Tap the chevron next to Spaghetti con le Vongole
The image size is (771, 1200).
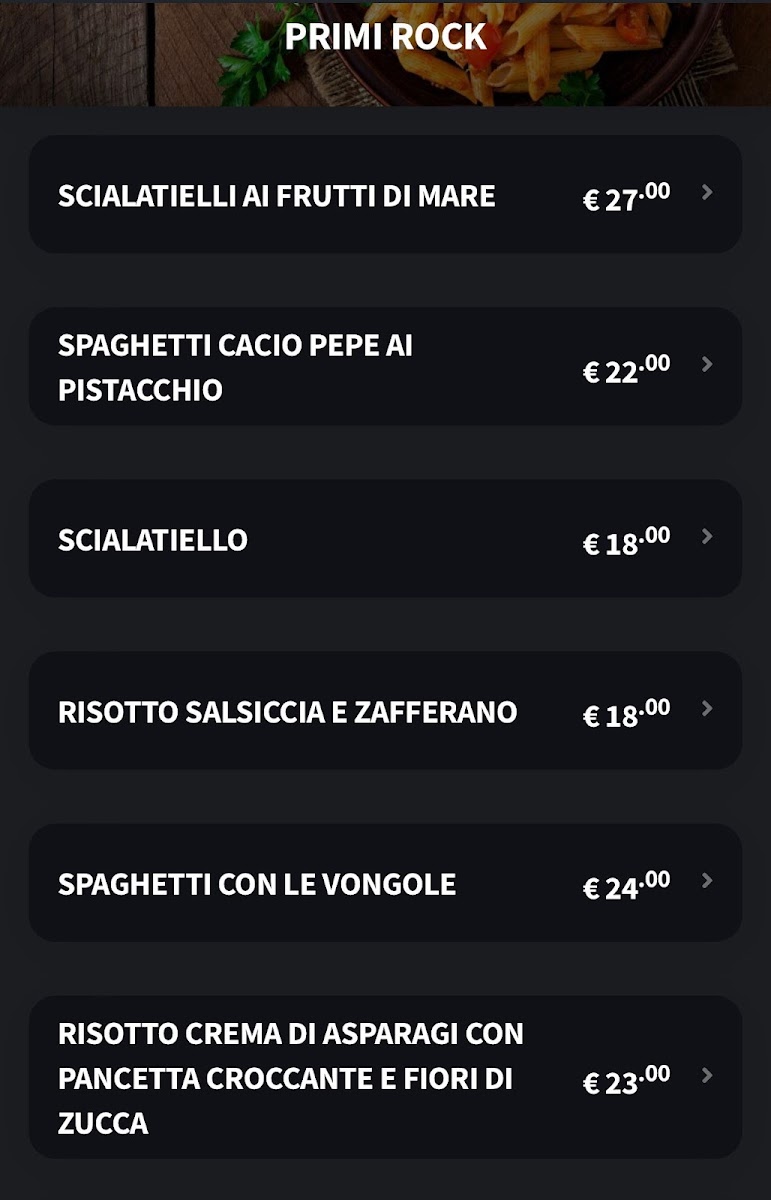pyautogui.click(x=707, y=880)
